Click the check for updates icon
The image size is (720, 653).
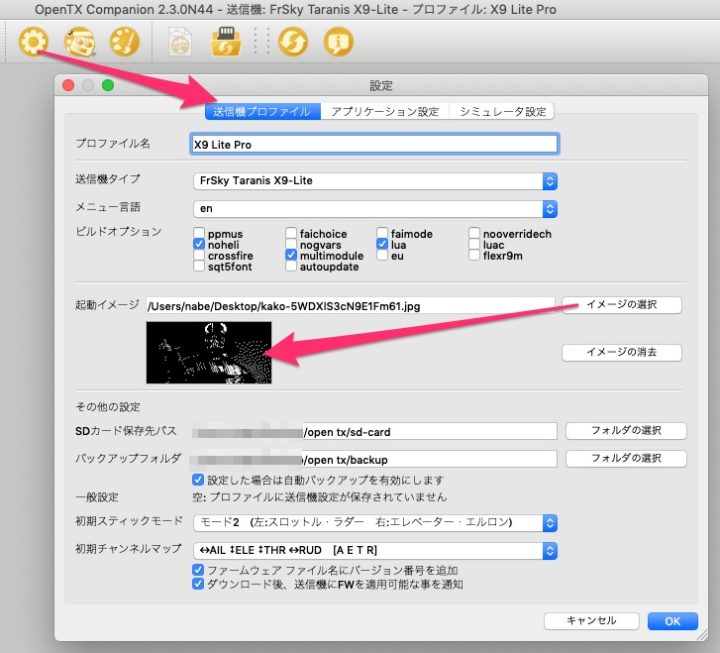point(293,42)
